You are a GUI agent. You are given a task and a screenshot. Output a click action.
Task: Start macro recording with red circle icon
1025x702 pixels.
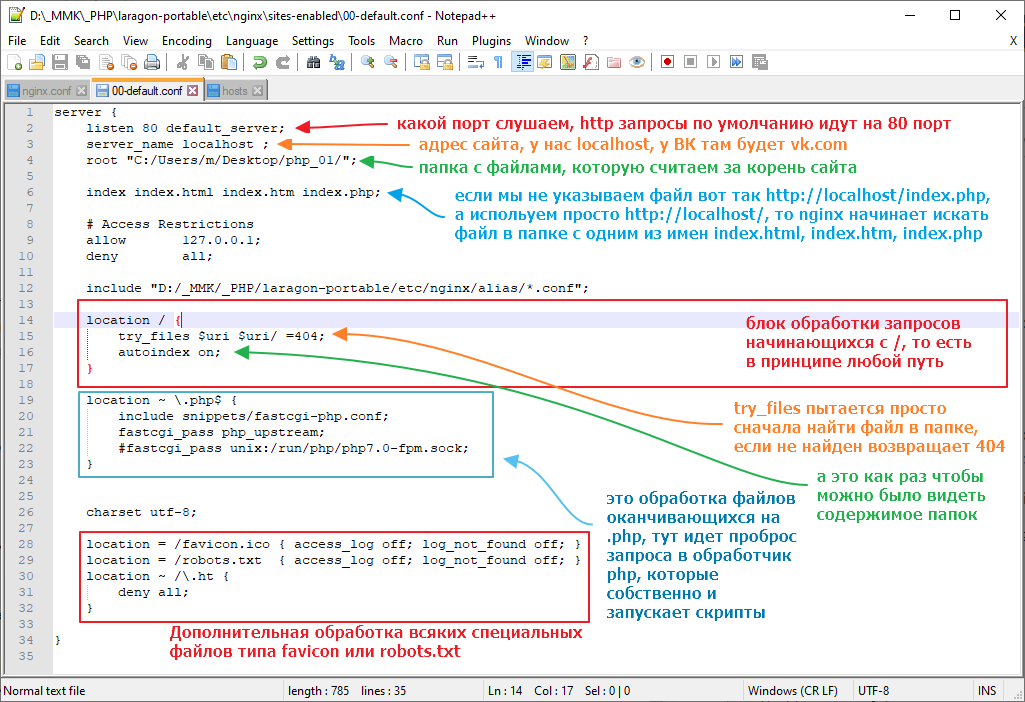[667, 62]
